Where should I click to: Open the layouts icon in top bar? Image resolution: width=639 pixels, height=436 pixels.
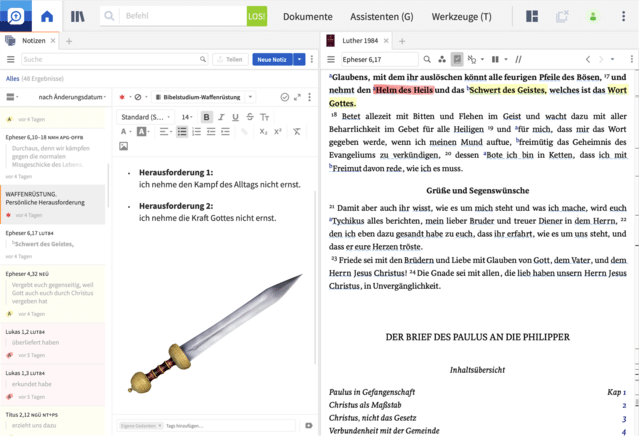532,16
